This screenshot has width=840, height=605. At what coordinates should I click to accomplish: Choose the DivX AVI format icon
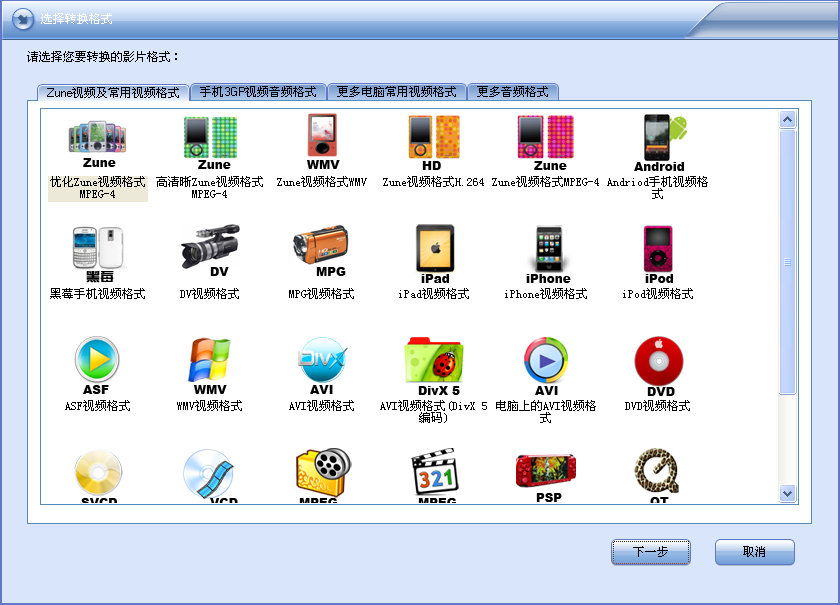pyautogui.click(x=321, y=367)
